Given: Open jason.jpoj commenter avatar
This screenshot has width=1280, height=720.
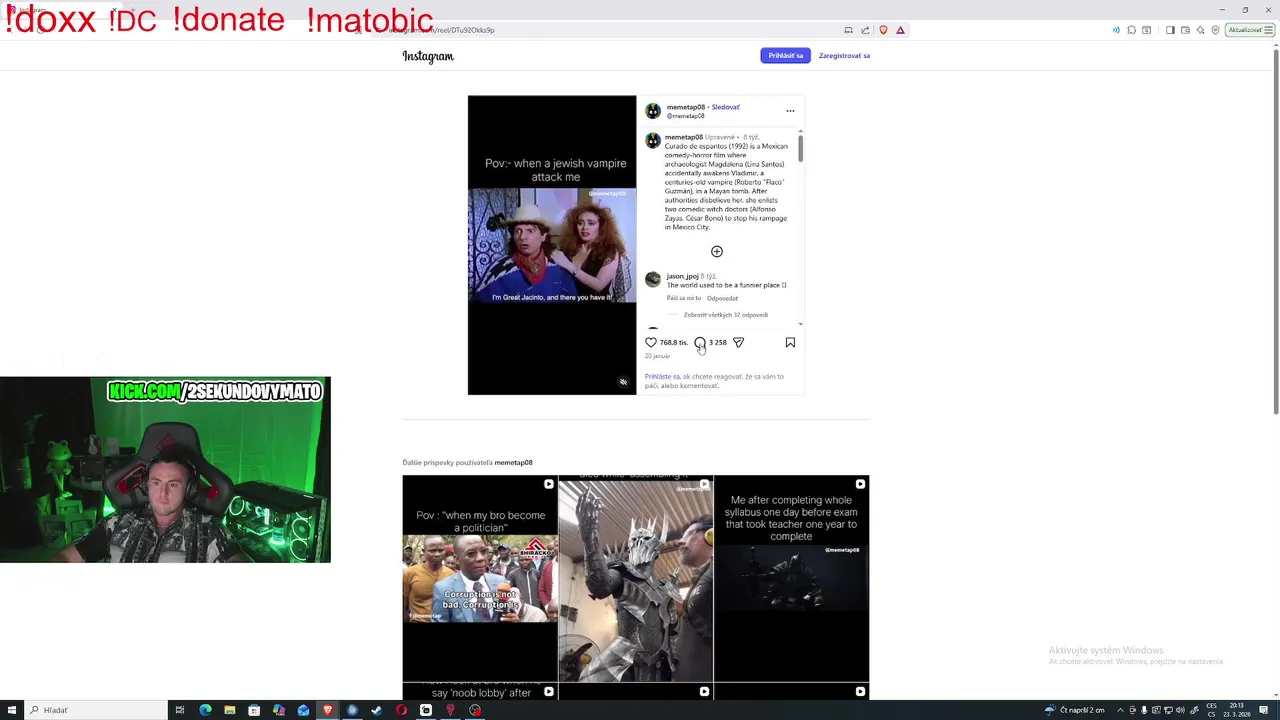Looking at the screenshot, I should [653, 279].
